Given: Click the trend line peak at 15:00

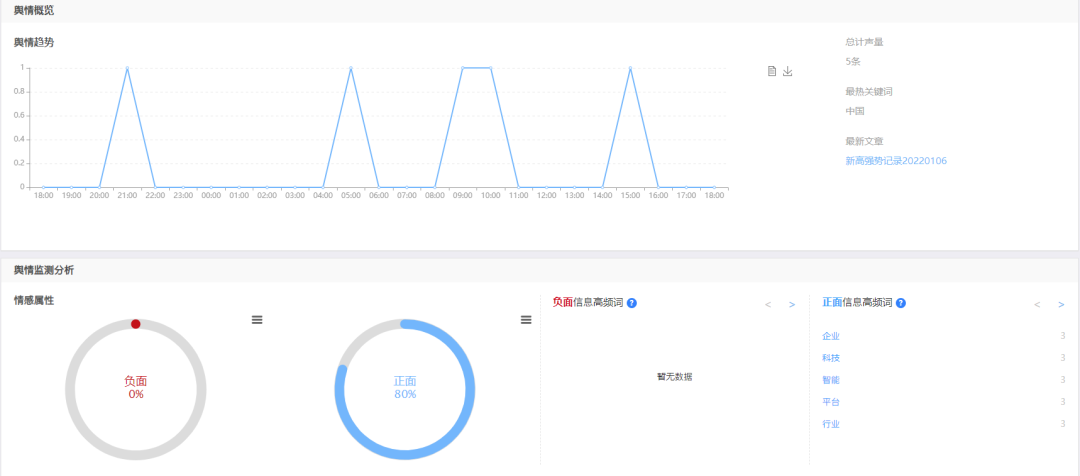Looking at the screenshot, I should (x=630, y=68).
